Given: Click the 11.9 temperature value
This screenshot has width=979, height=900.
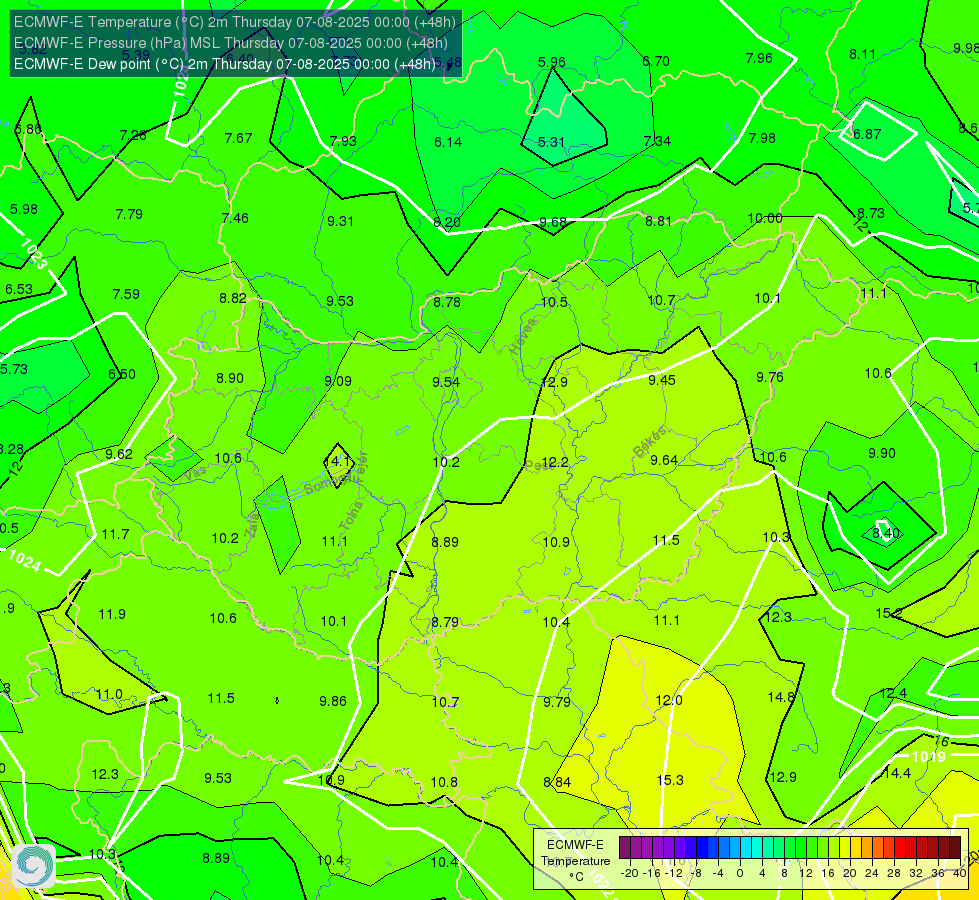Looking at the screenshot, I should click(112, 615).
